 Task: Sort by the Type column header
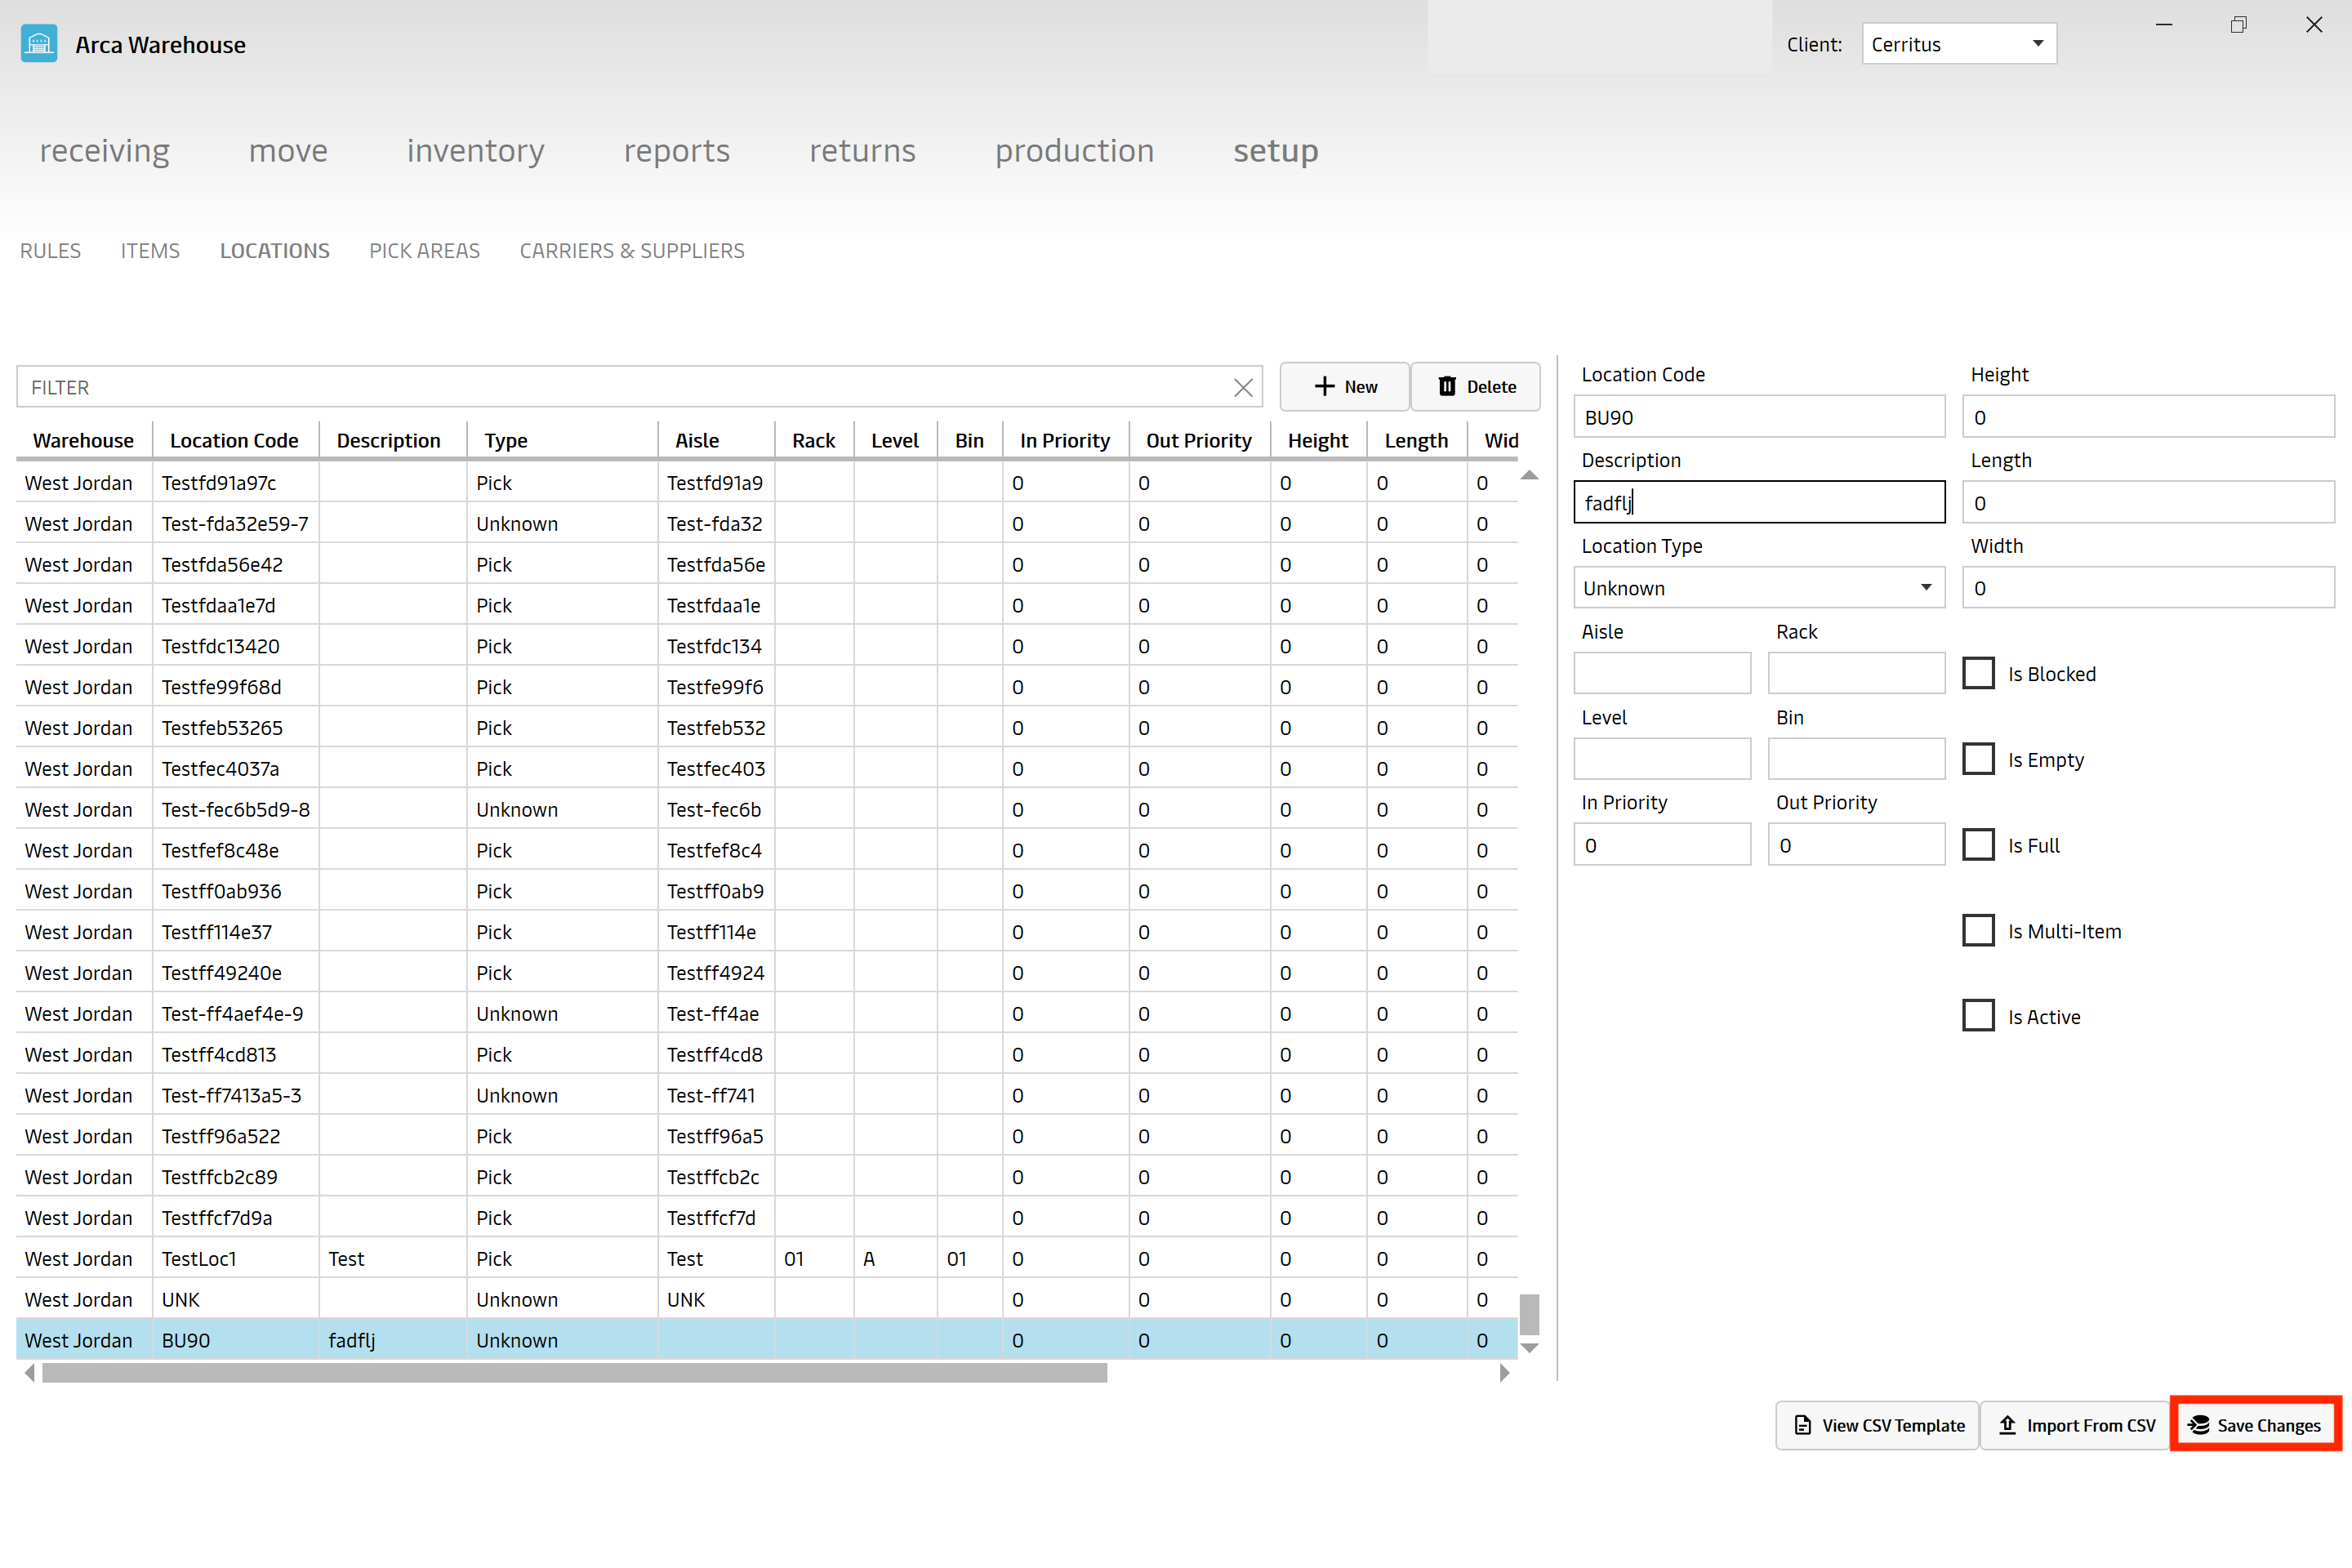(x=561, y=441)
